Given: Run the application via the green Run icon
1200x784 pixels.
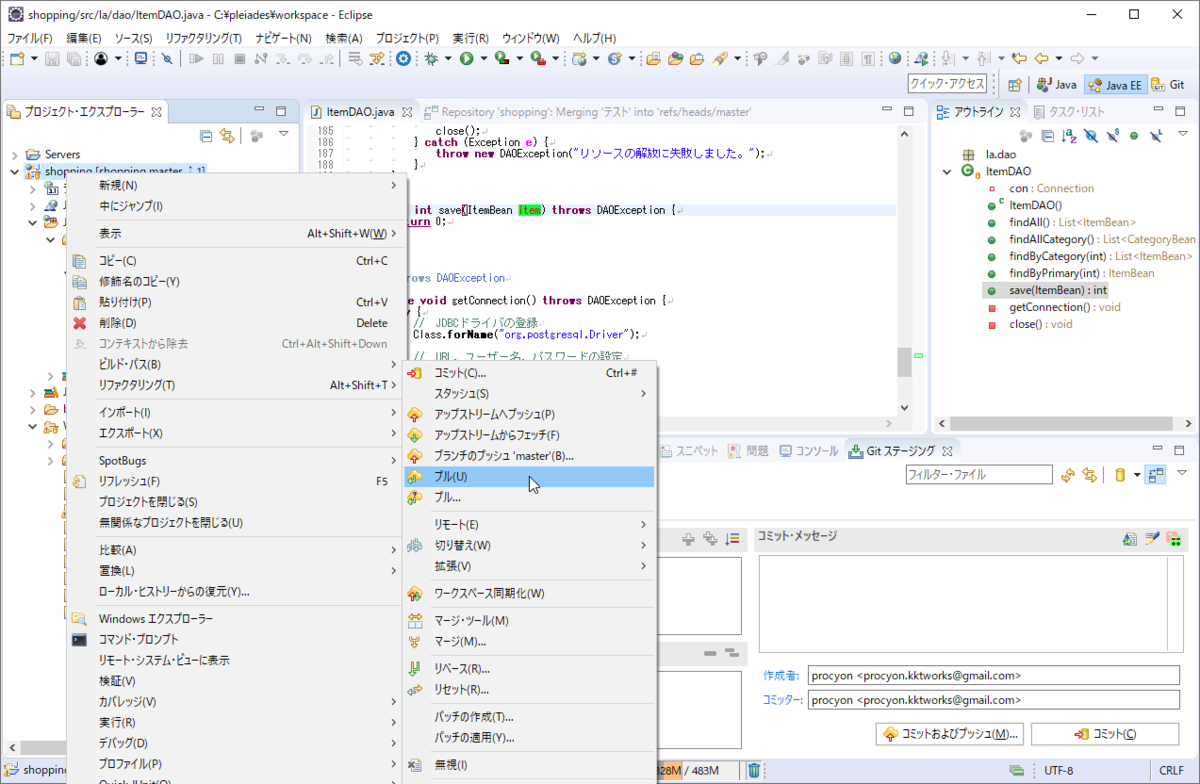Looking at the screenshot, I should click(x=467, y=58).
